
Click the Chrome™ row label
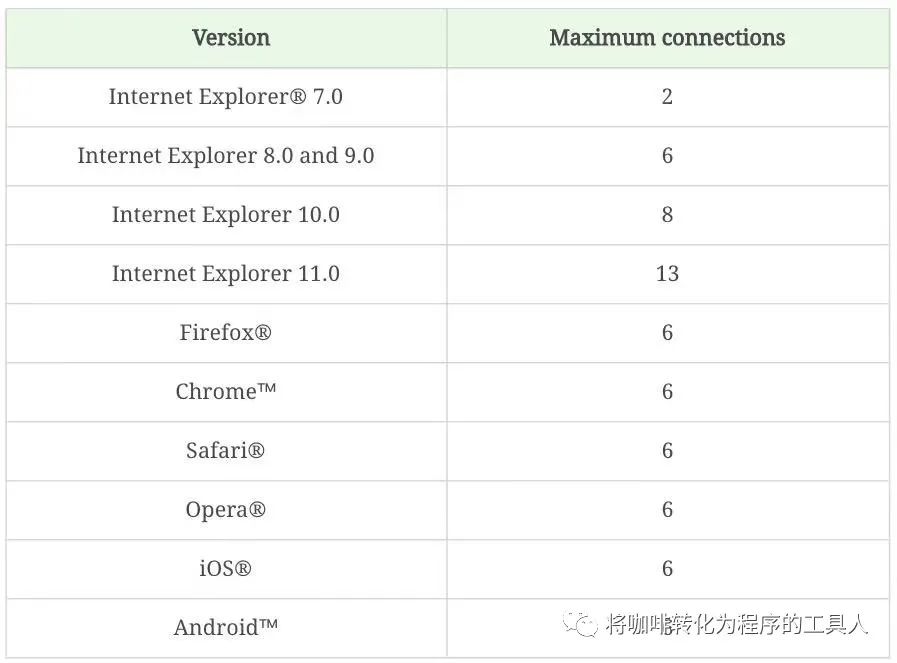(225, 391)
